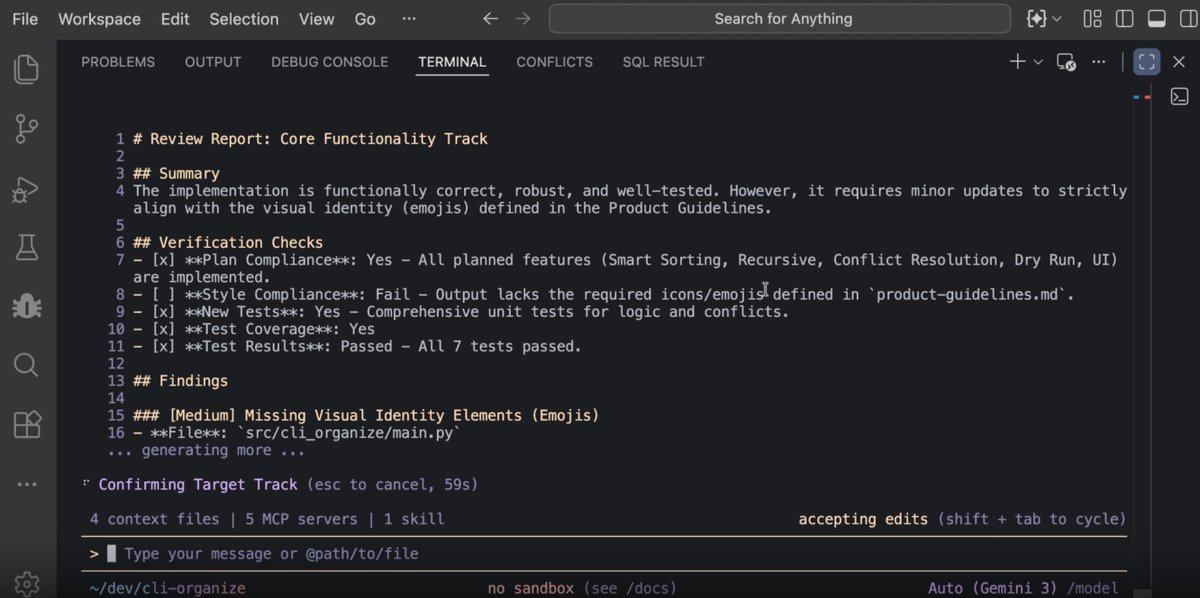Open the Testing flask view

[x=27, y=246]
